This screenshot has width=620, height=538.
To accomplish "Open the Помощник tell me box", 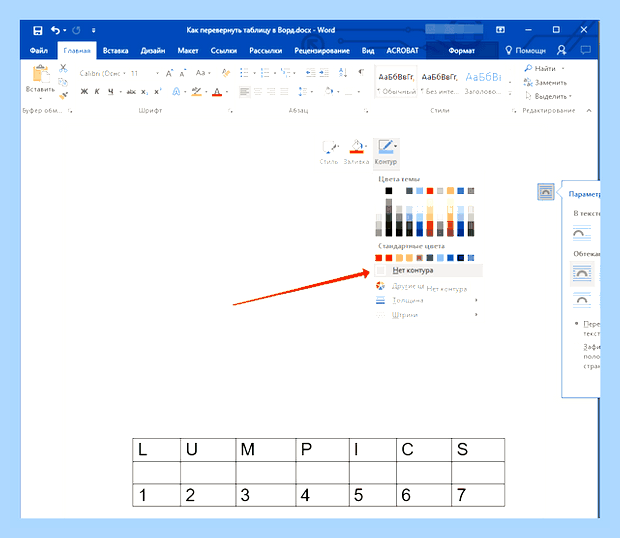I will (525, 51).
